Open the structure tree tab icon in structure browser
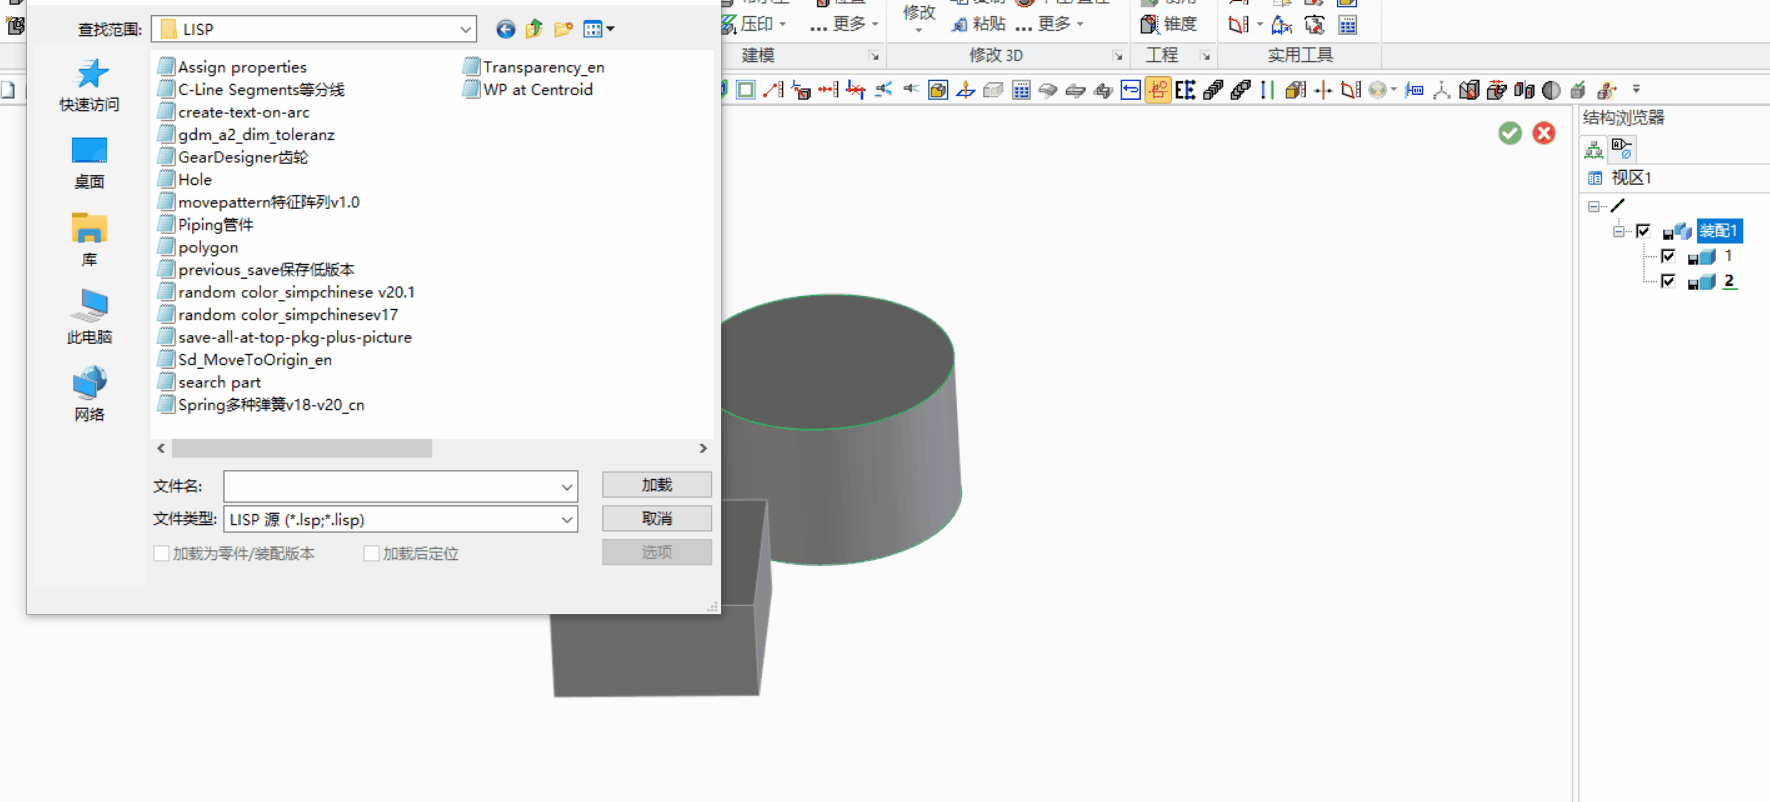 pyautogui.click(x=1594, y=150)
